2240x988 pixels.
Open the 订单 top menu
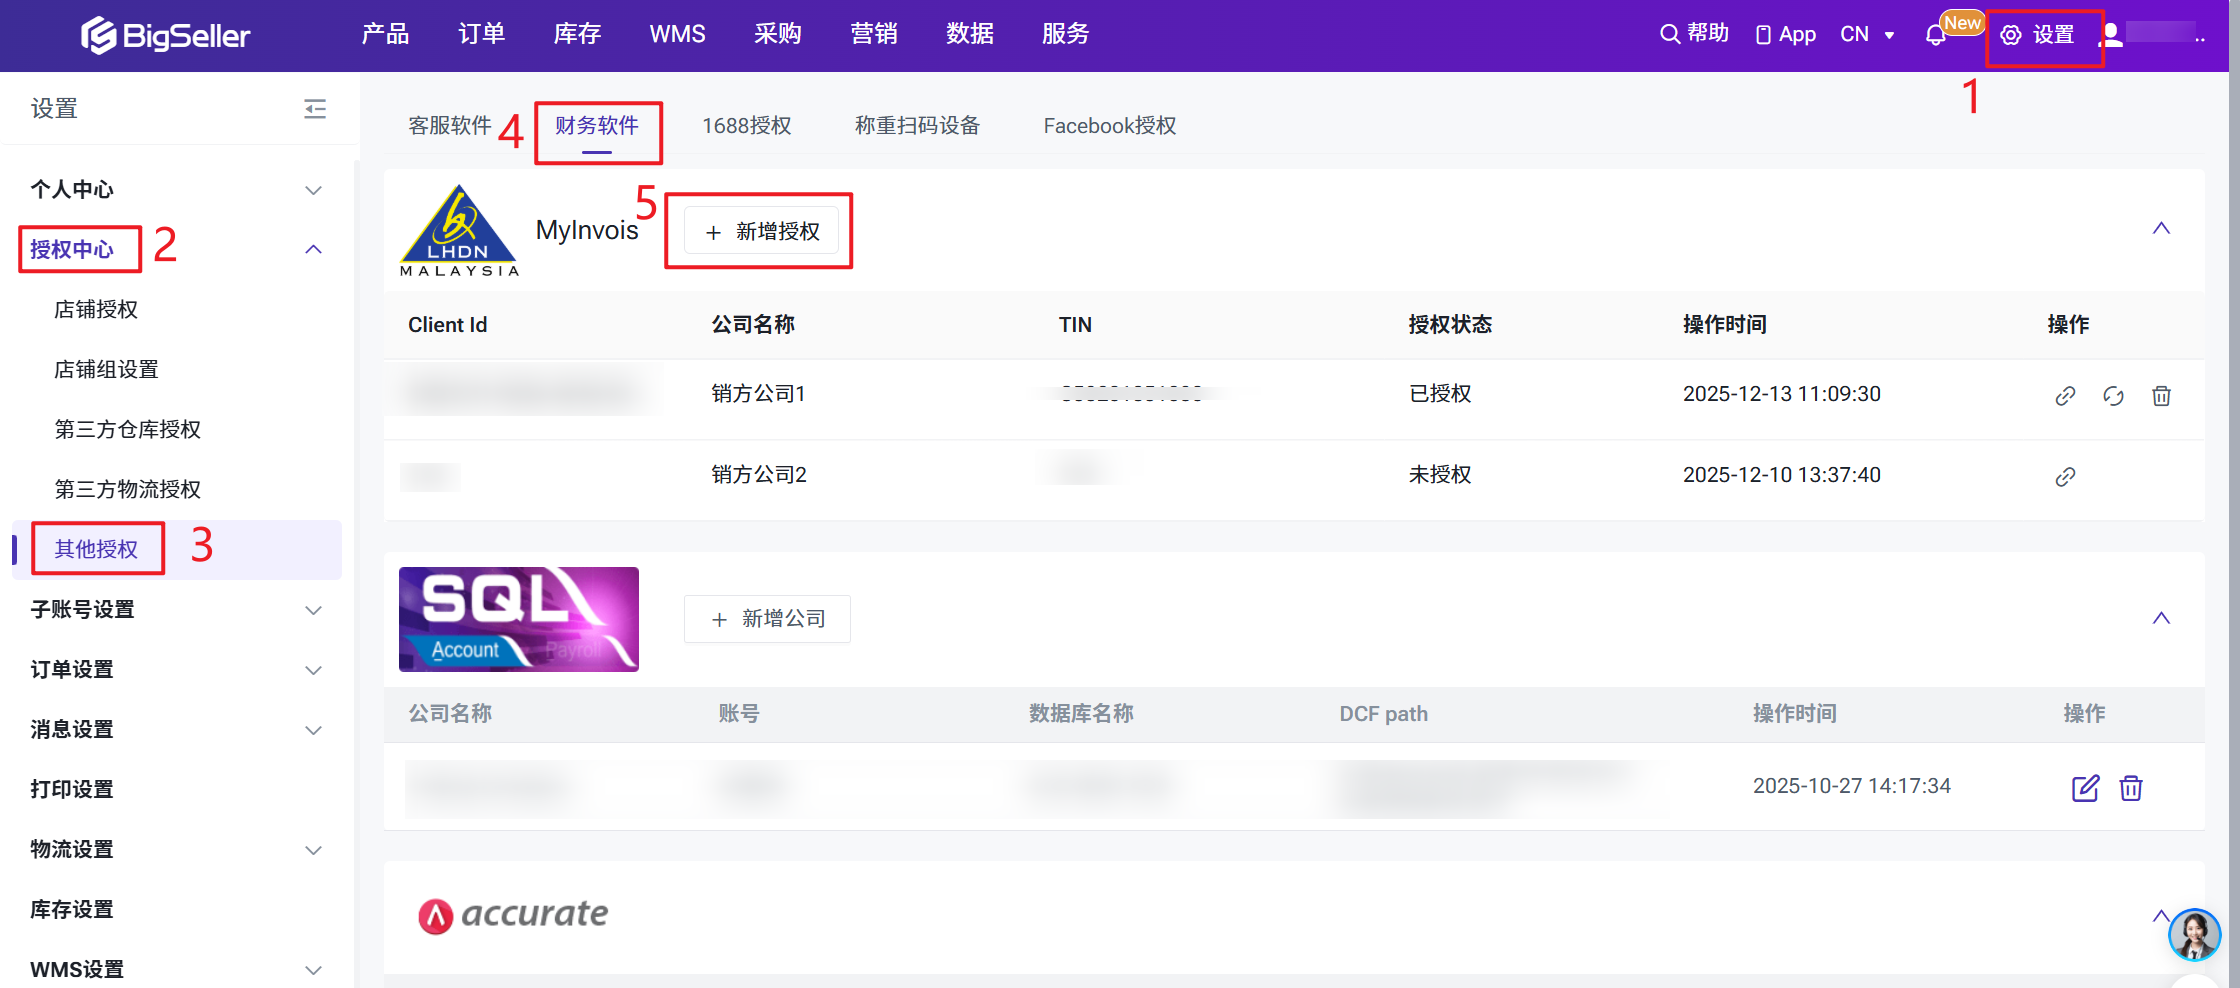[481, 34]
